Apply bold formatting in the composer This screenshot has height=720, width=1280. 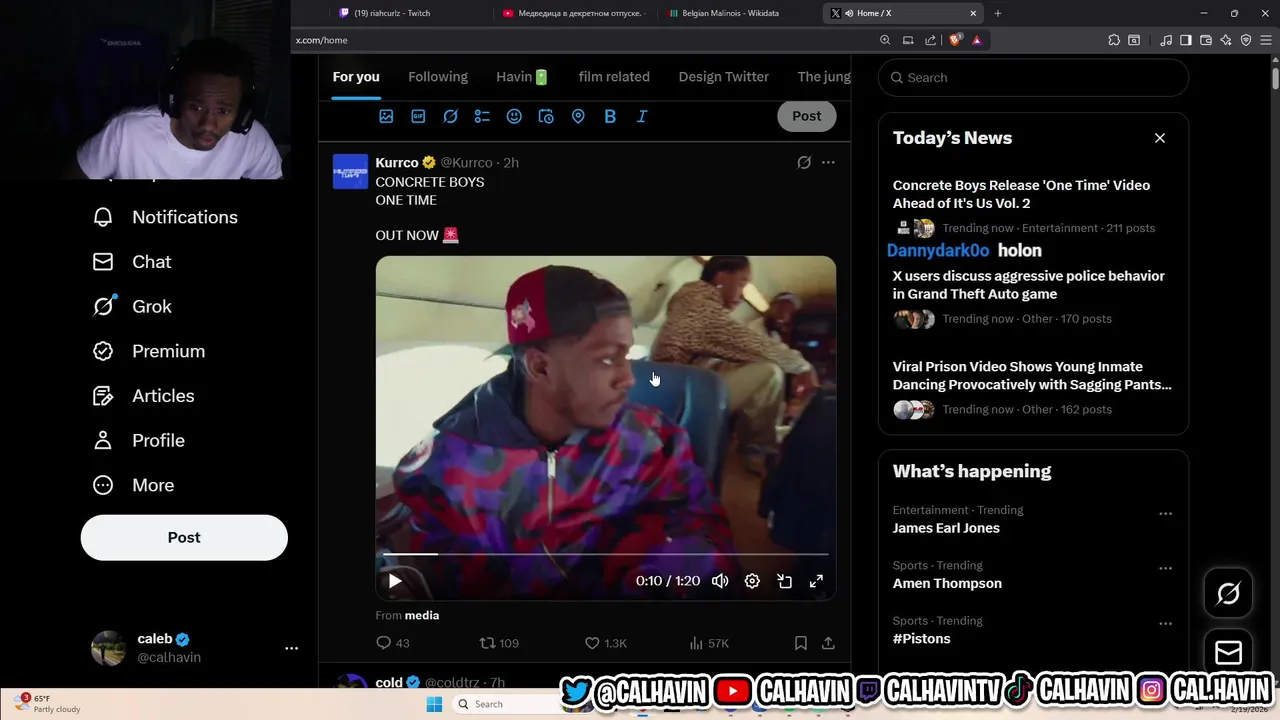pos(610,116)
